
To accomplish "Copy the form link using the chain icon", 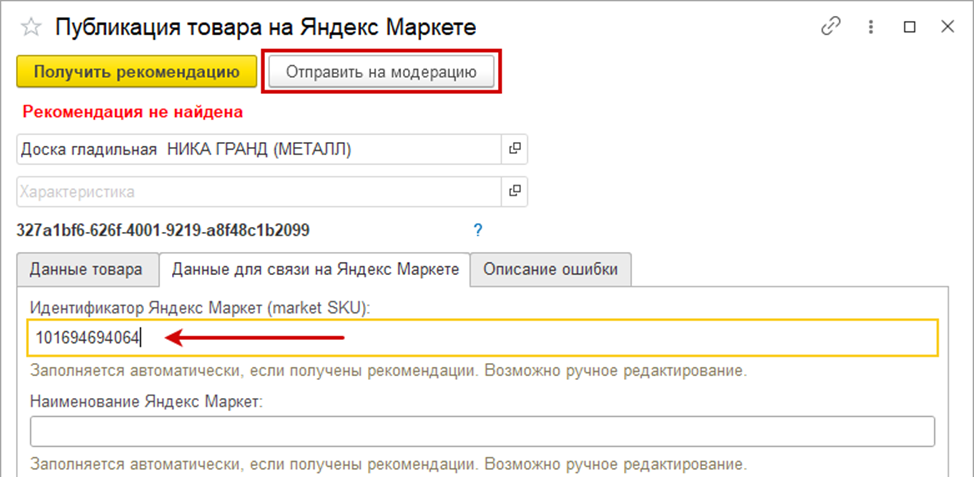I will point(830,27).
